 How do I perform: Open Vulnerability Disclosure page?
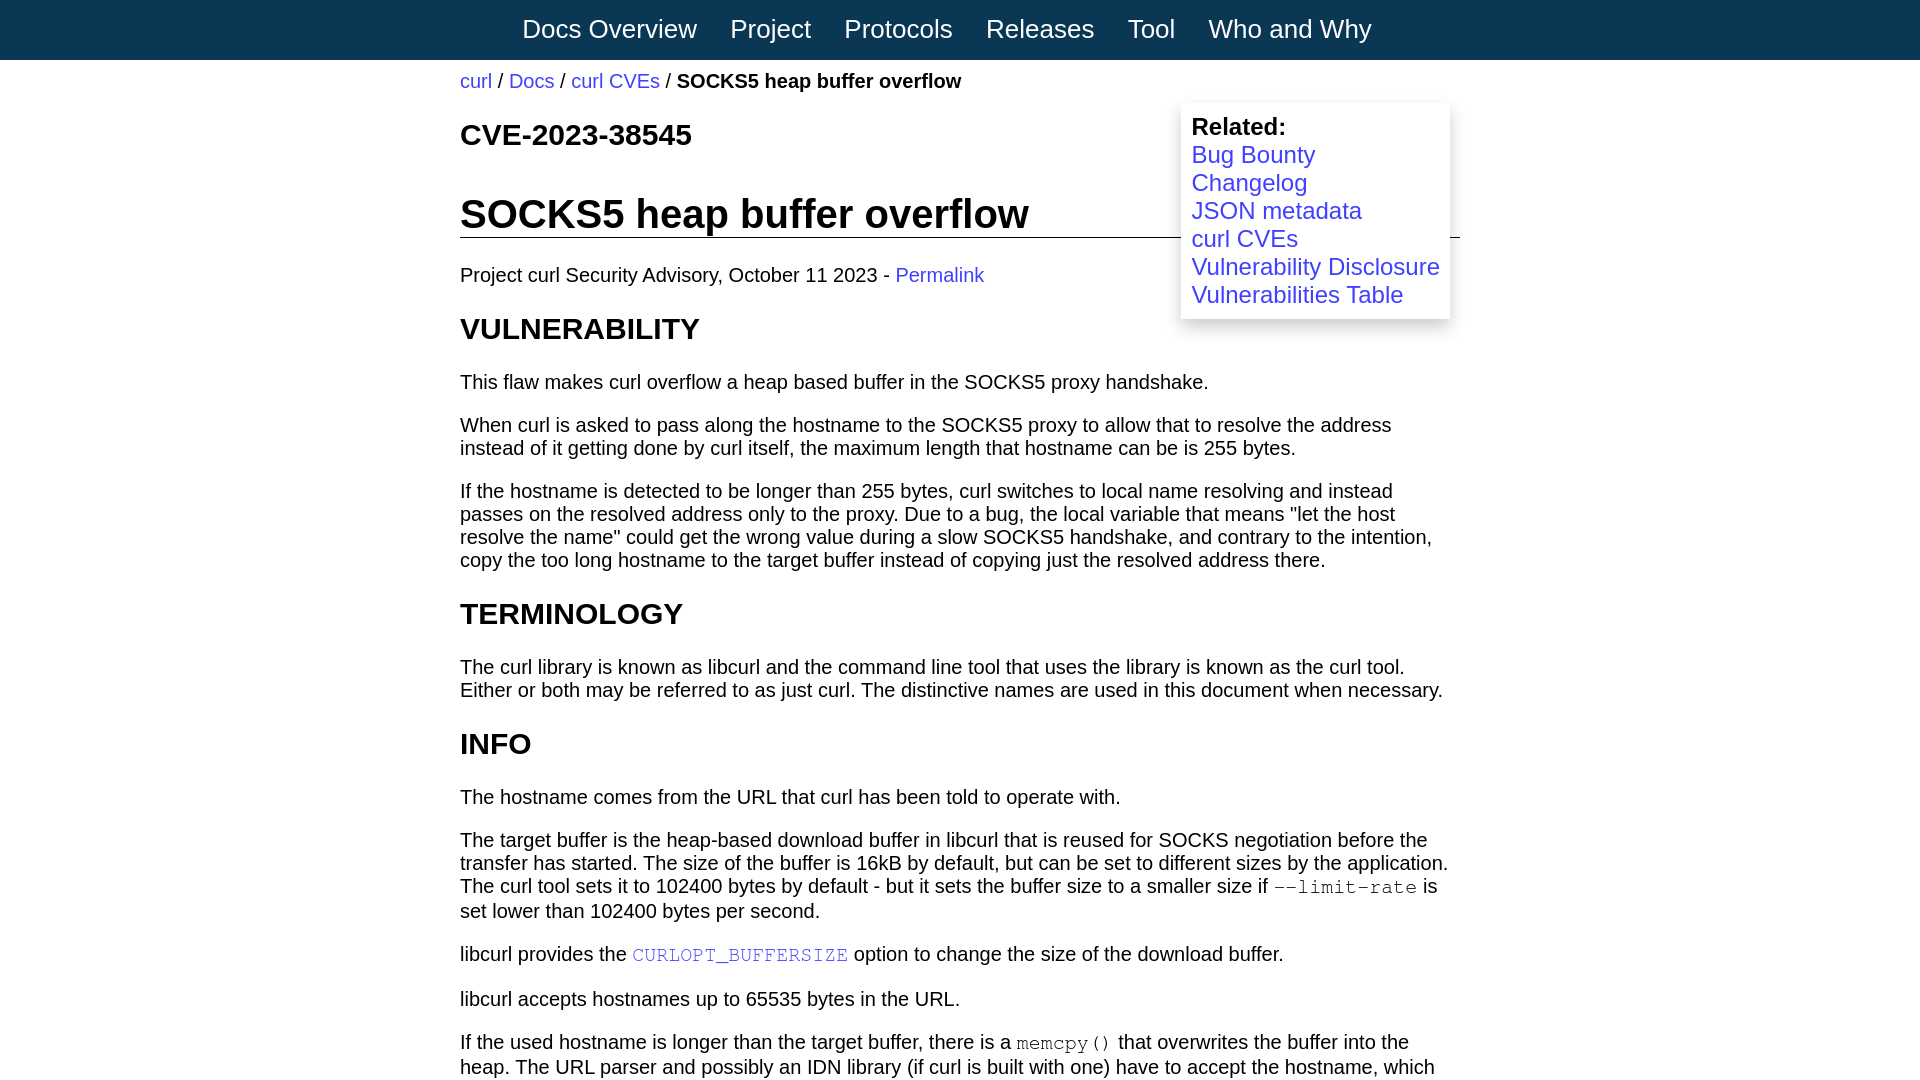[1315, 266]
